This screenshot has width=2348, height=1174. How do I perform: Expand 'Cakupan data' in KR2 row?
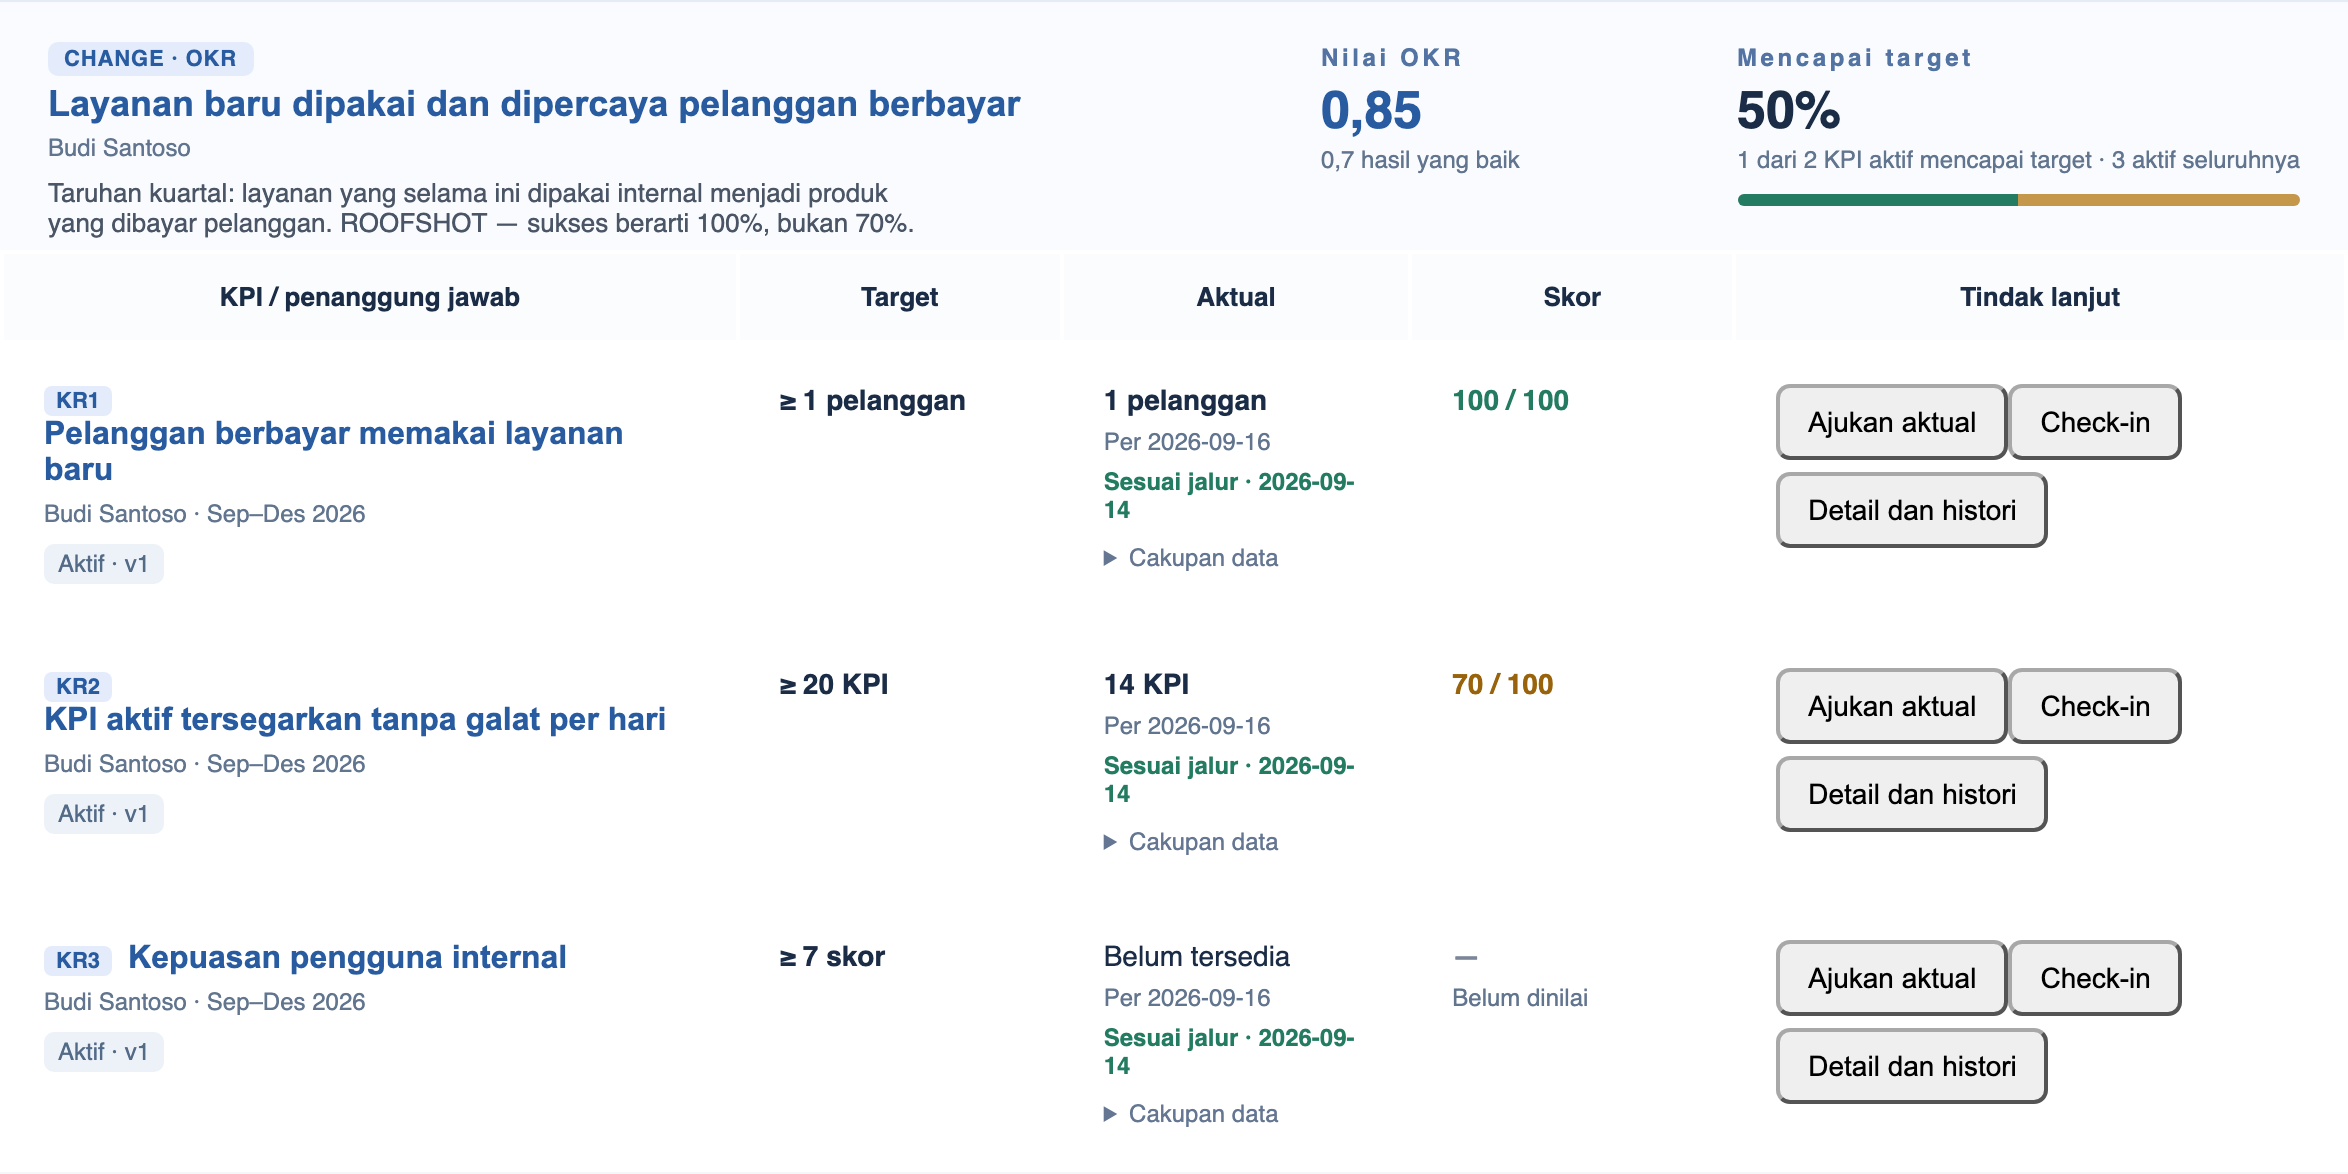point(1191,842)
